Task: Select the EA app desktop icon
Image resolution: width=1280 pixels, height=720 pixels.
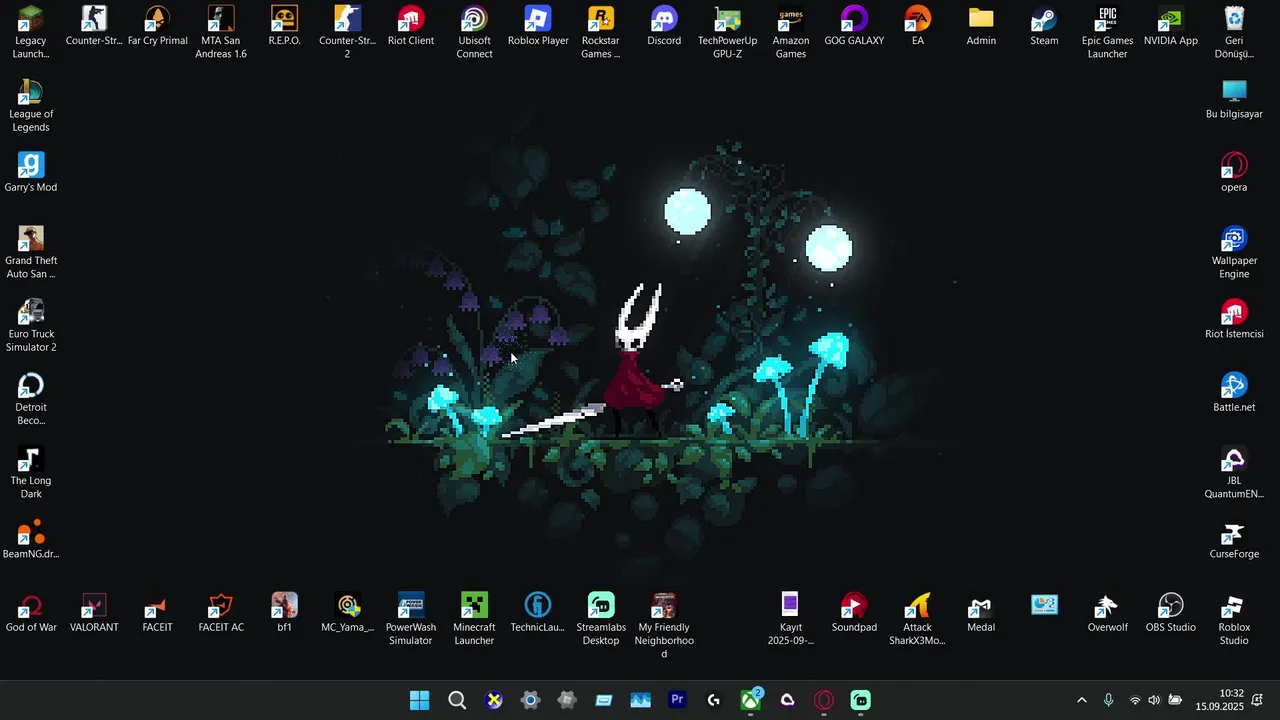Action: 917,27
